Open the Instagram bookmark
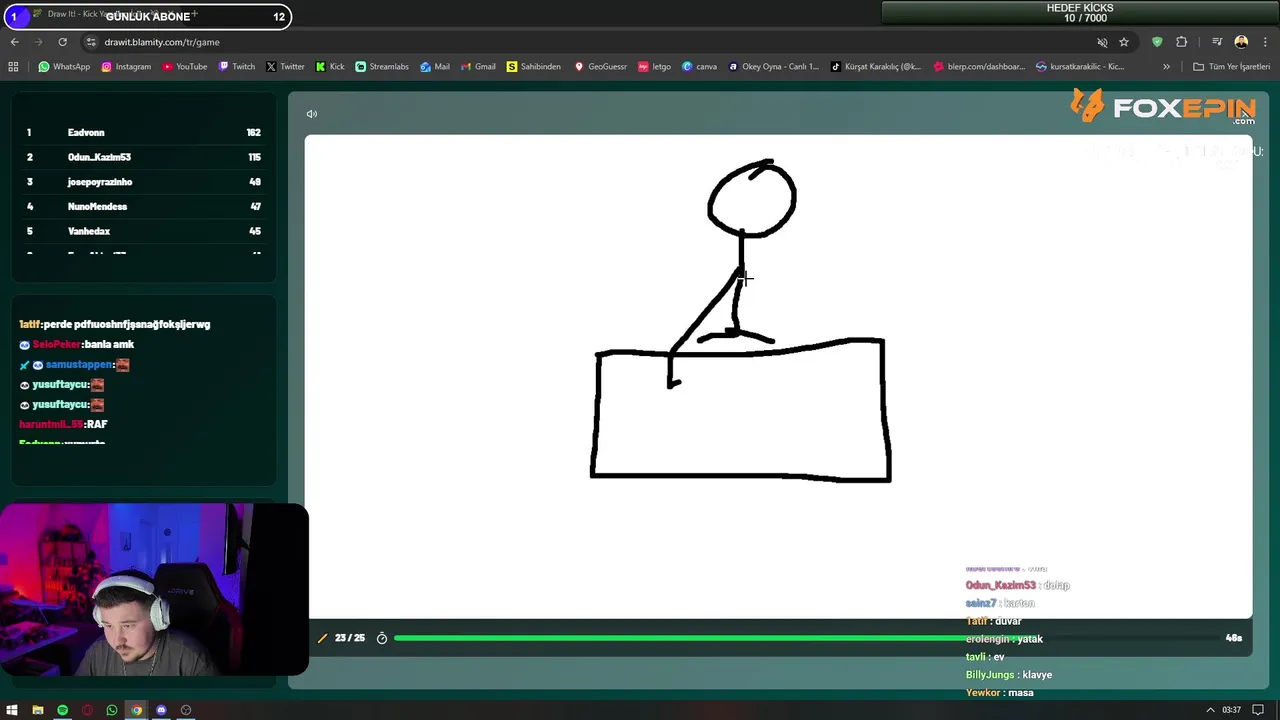The image size is (1280, 720). 126,67
